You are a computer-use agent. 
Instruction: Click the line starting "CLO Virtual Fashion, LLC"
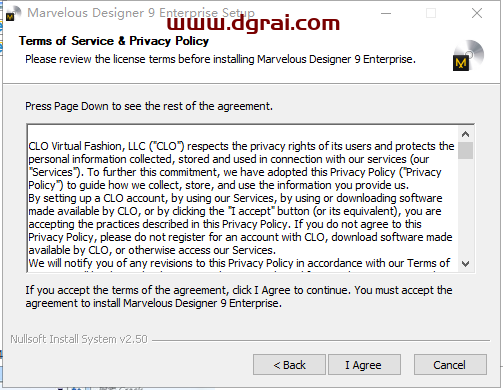(x=241, y=146)
